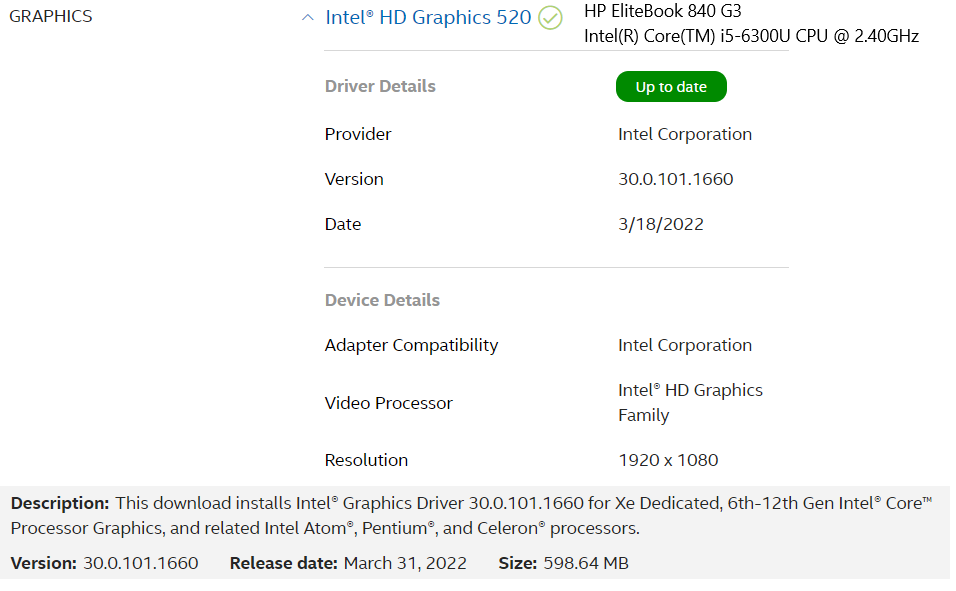Click the Size 598.64 MB text
Image resolution: width=956 pixels, height=591 pixels.
point(563,563)
